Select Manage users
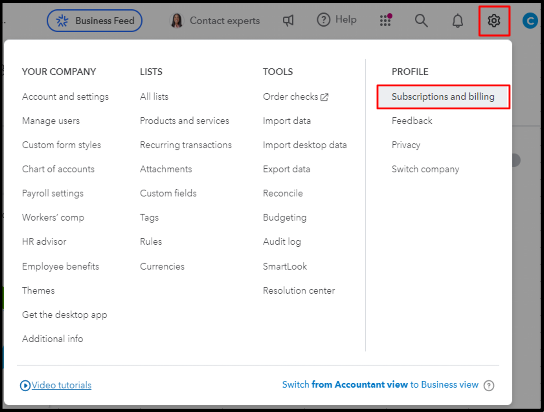The height and width of the screenshot is (412, 544). 51,121
